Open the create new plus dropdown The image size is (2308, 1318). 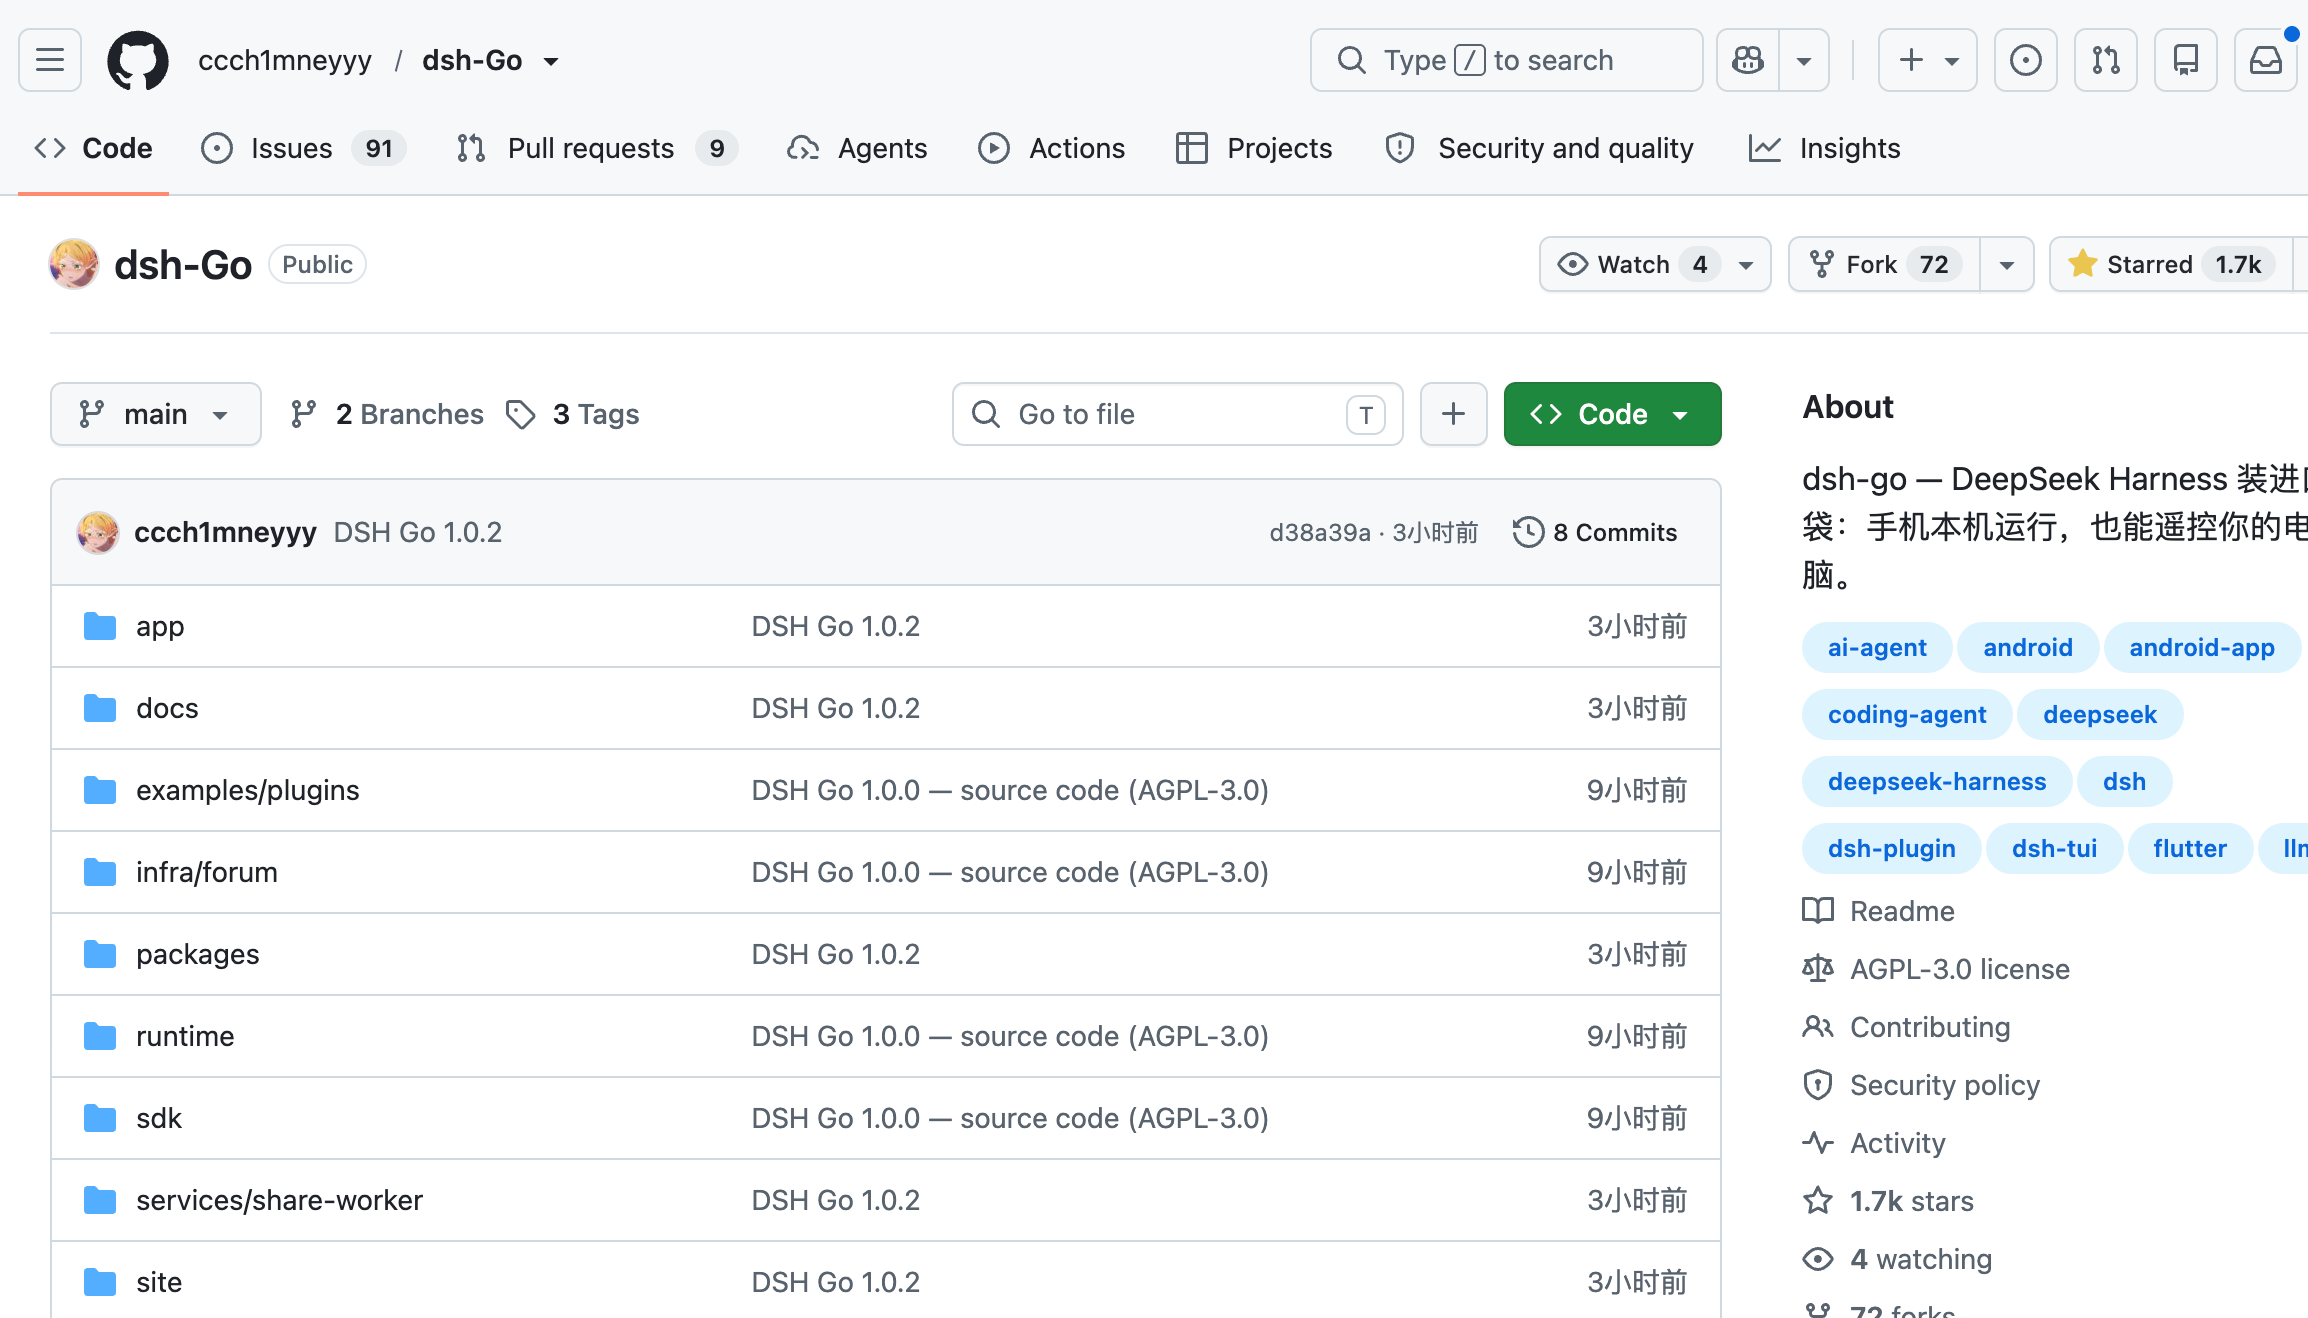(1928, 60)
